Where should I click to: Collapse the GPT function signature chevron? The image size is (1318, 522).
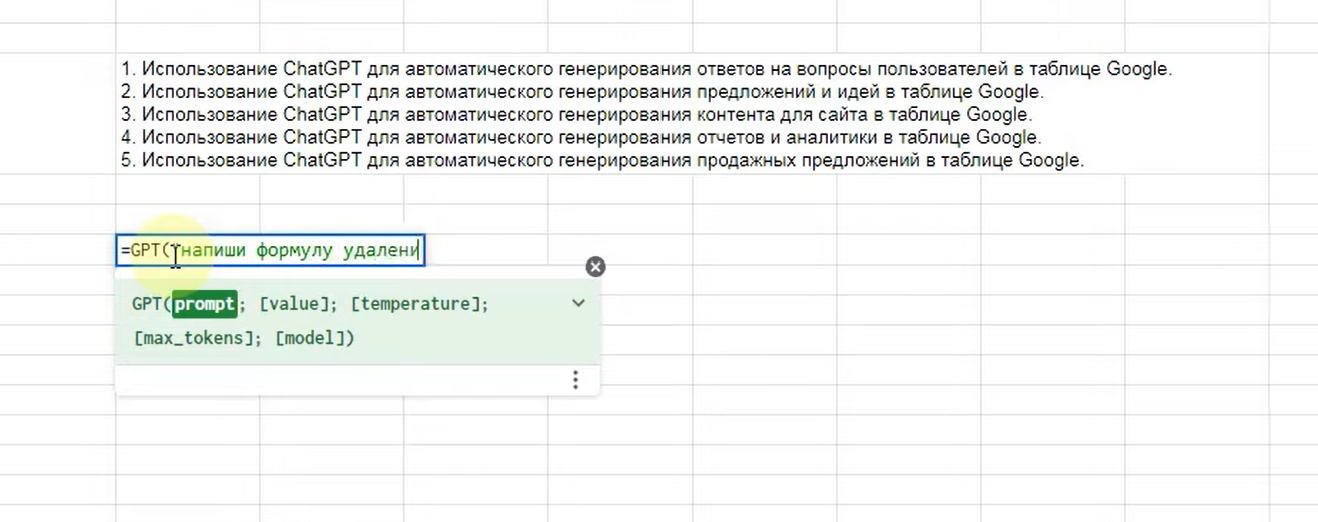pos(578,303)
